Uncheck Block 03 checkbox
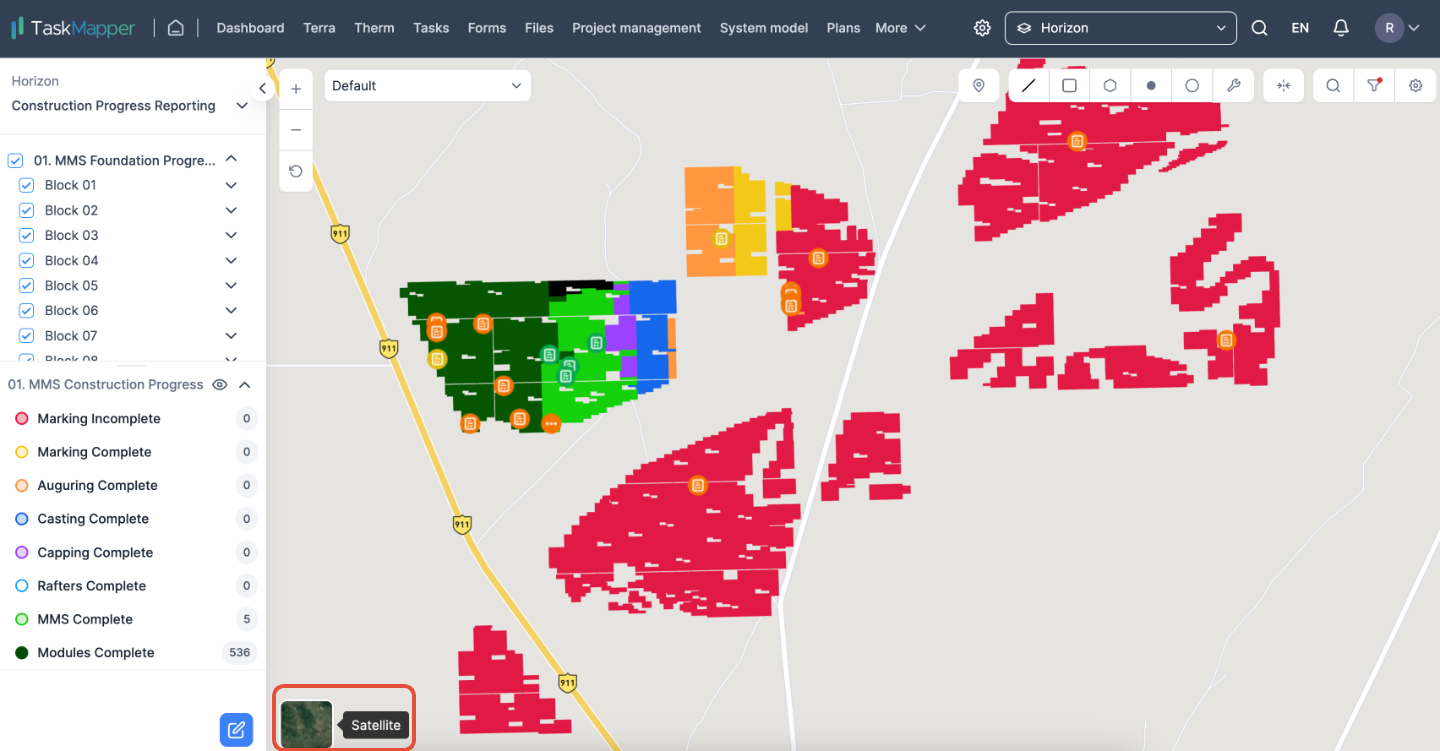Screen dimensions: 1440x751 tap(27, 235)
